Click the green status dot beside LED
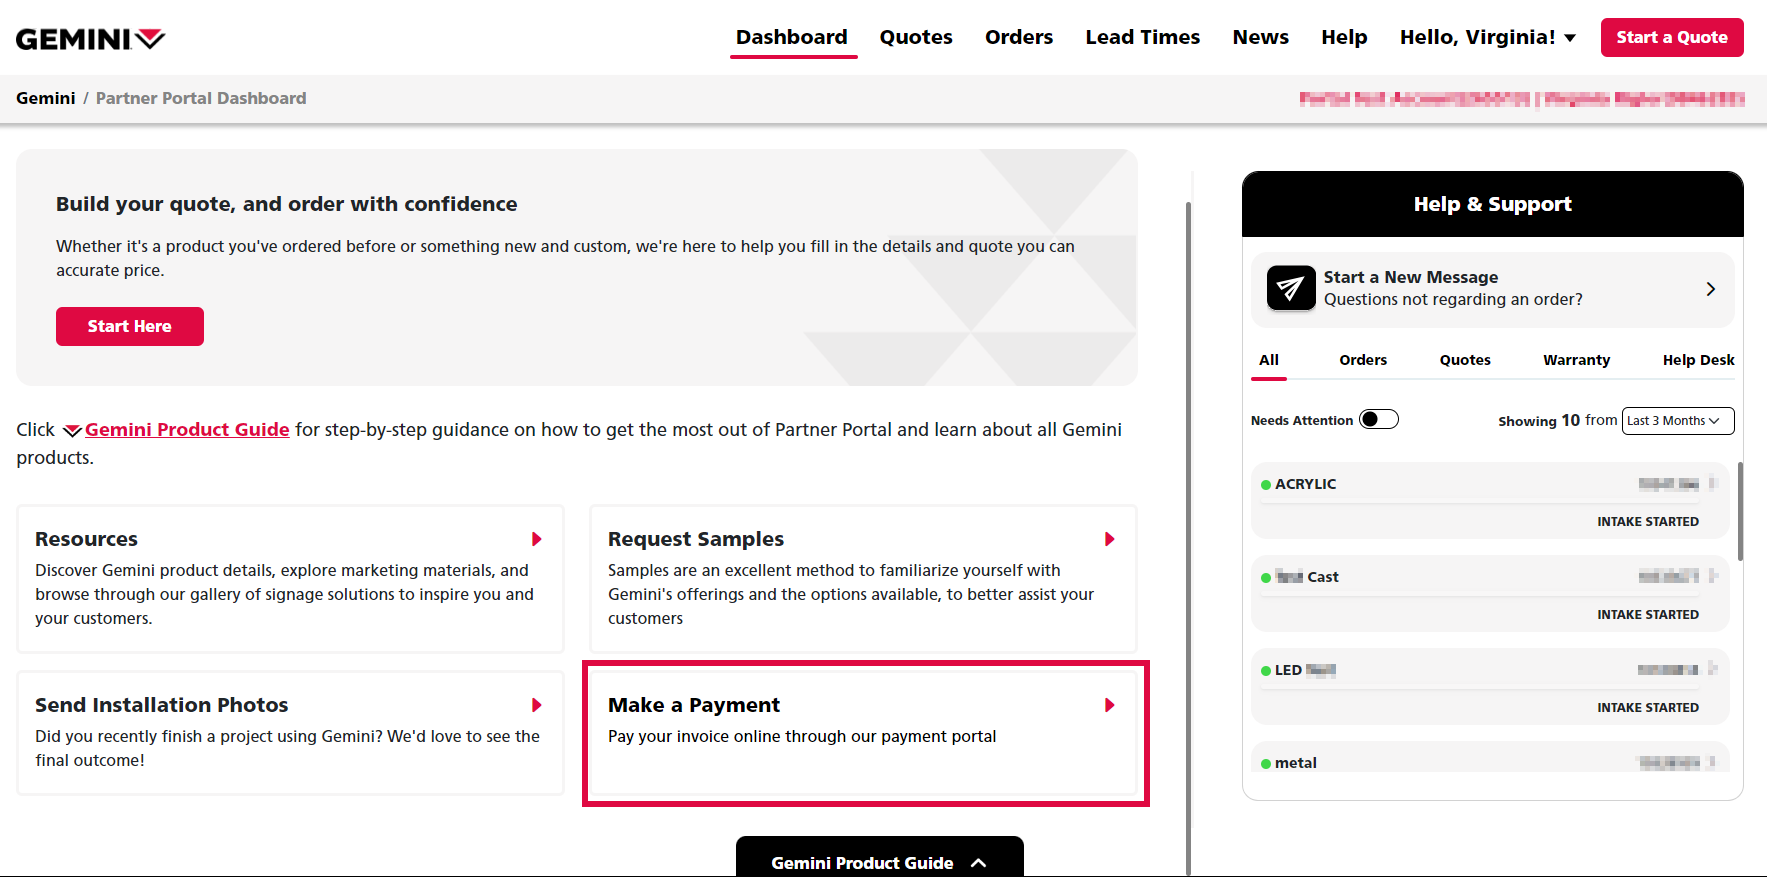The height and width of the screenshot is (877, 1767). [1266, 671]
